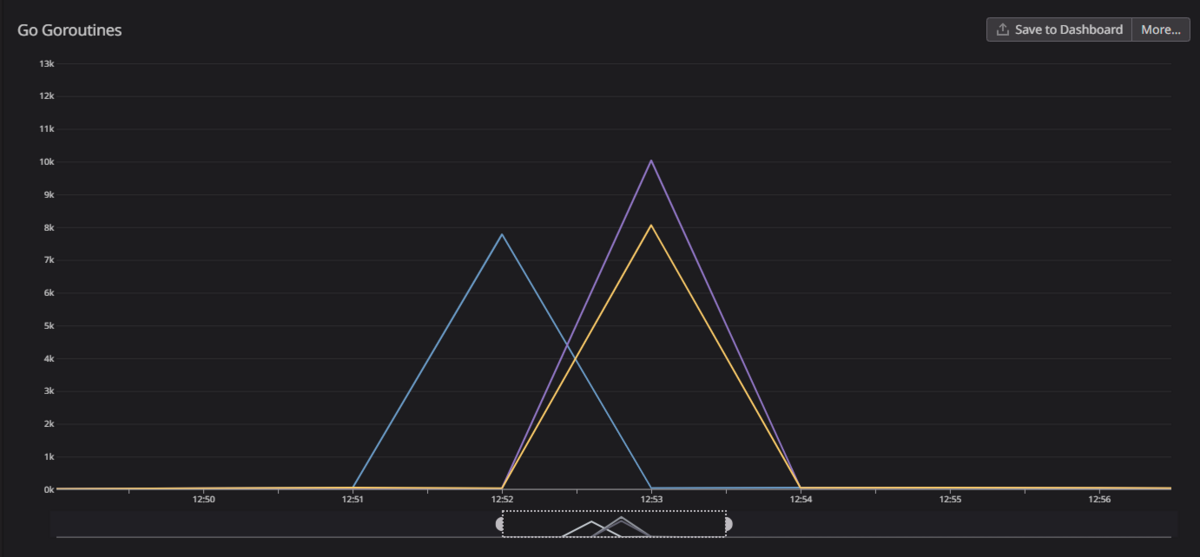Click the 12:50 x-axis label

pos(203,498)
